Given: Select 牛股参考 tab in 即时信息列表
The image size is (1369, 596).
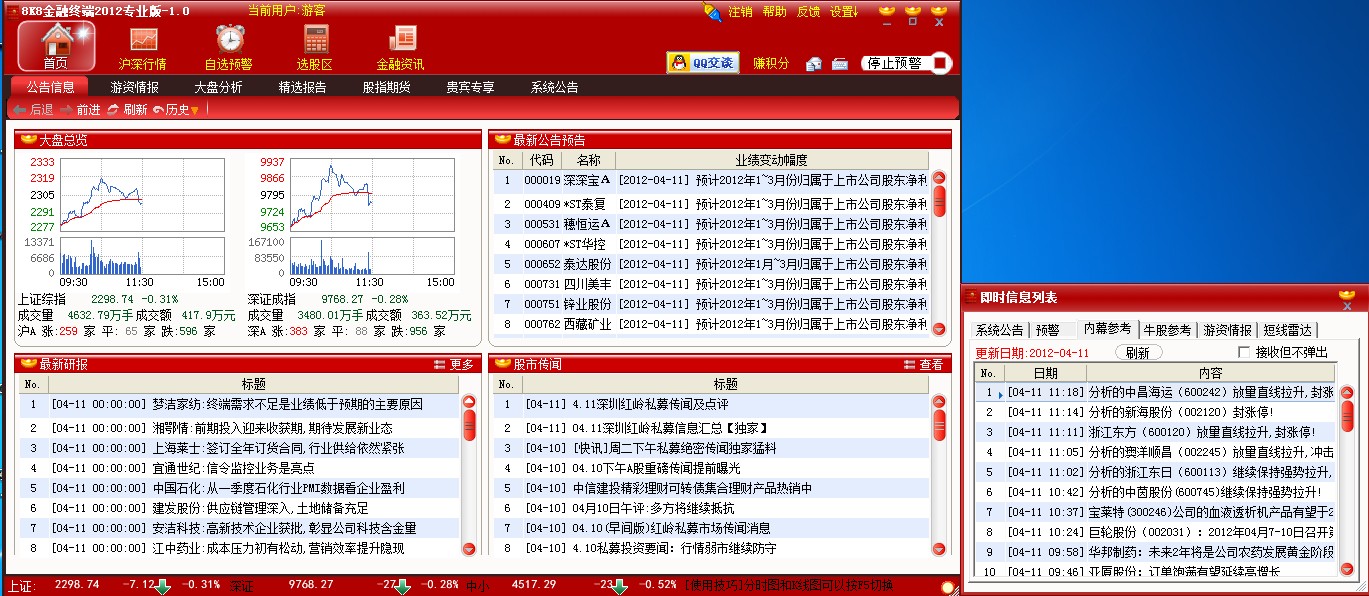Looking at the screenshot, I should 1167,330.
